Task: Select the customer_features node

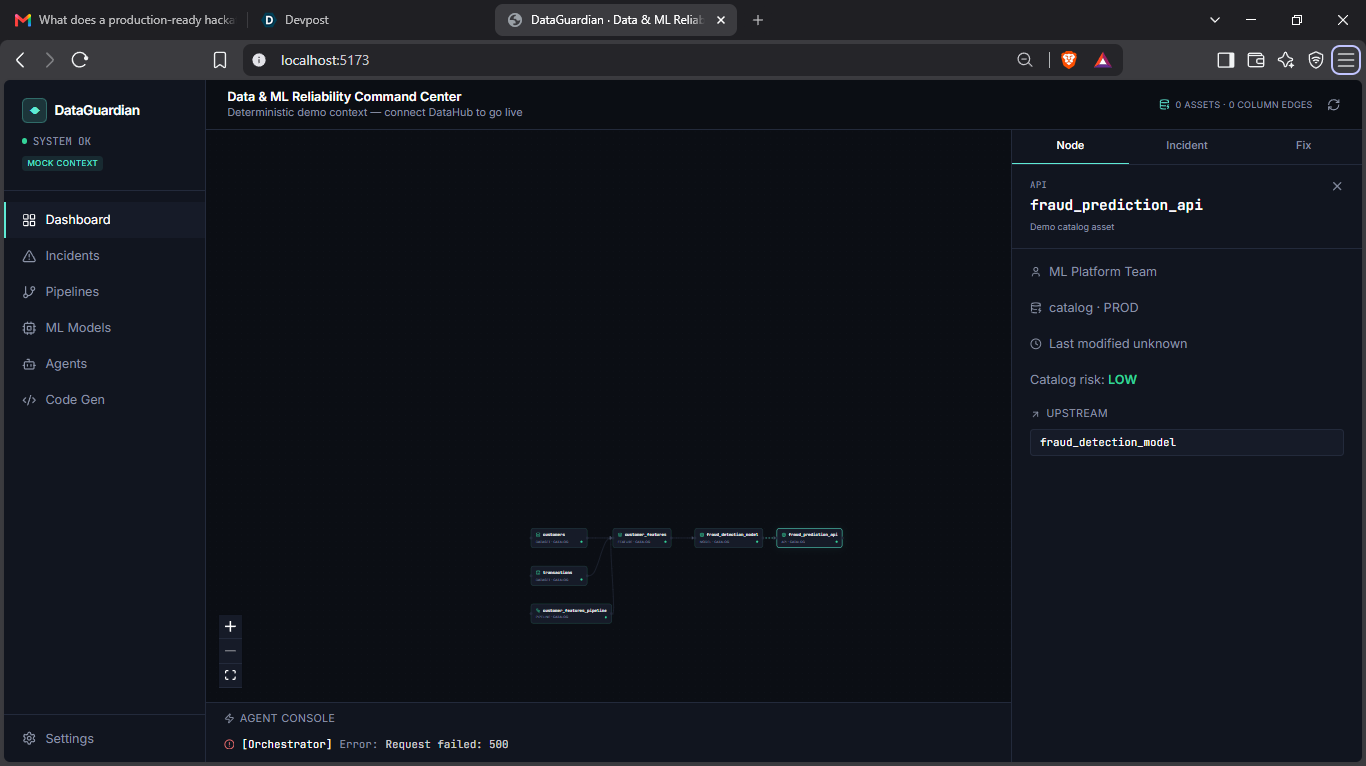Action: pos(642,538)
